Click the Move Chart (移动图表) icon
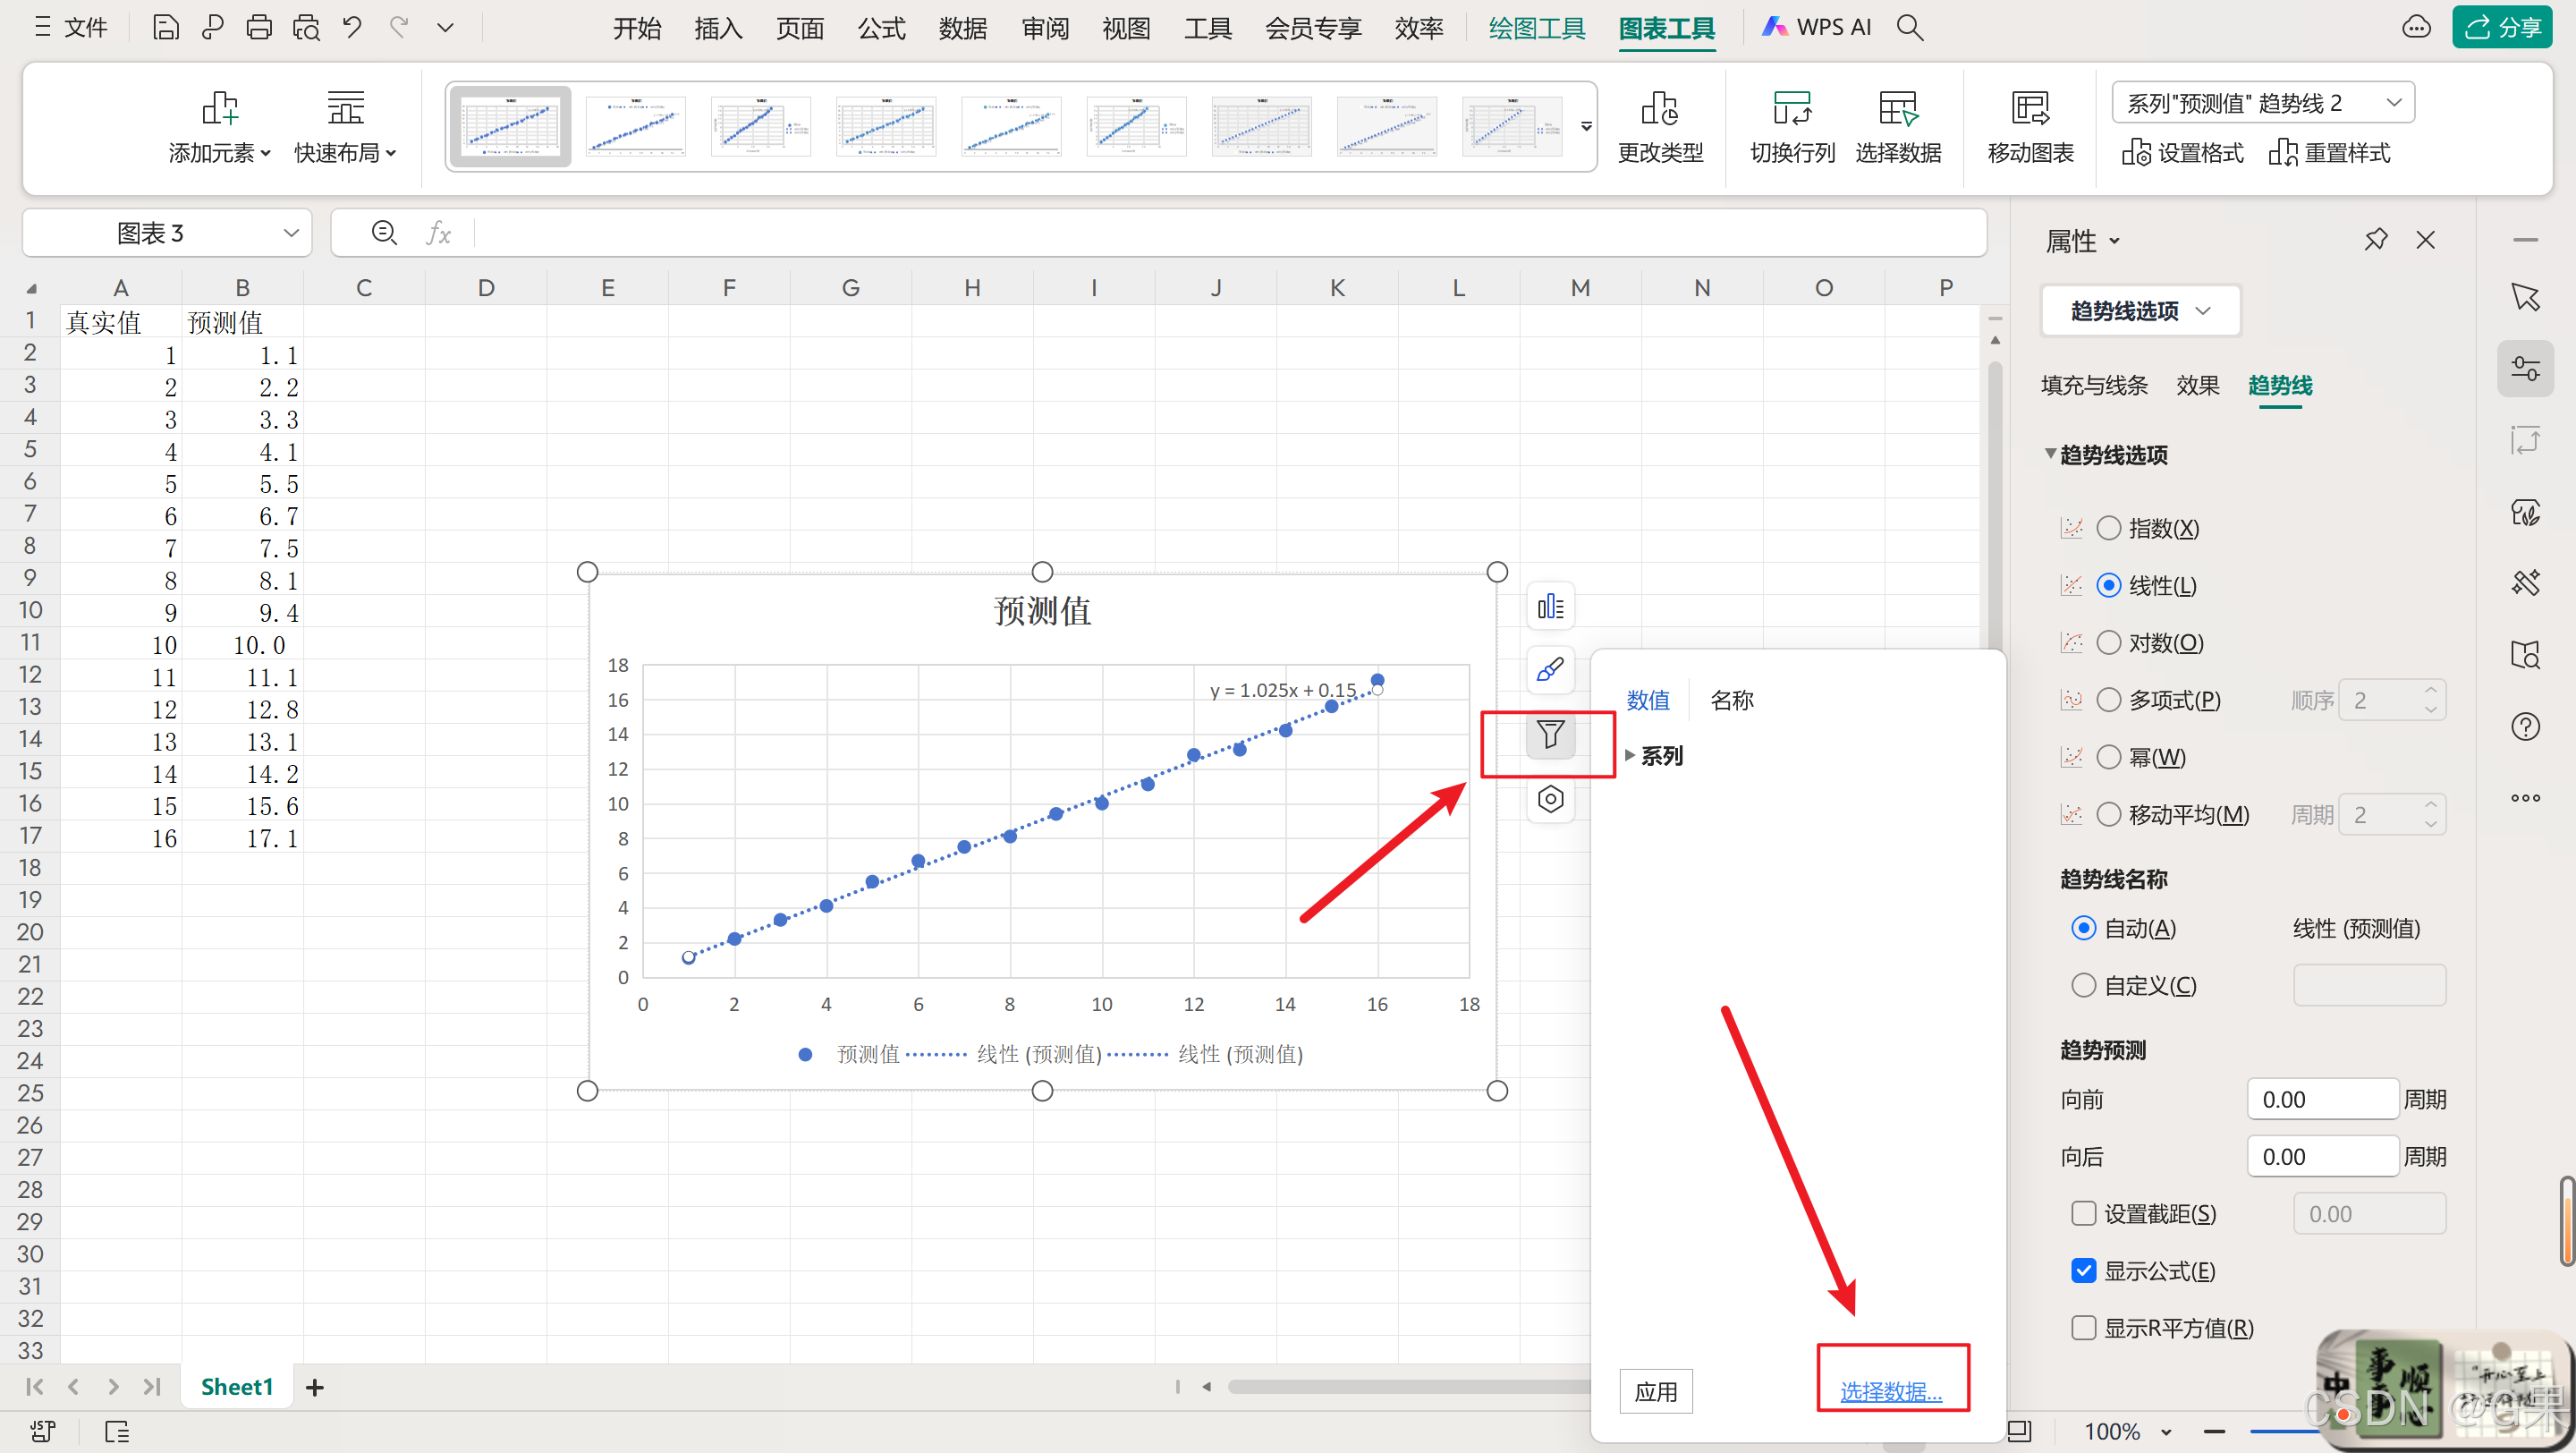 click(x=2030, y=108)
